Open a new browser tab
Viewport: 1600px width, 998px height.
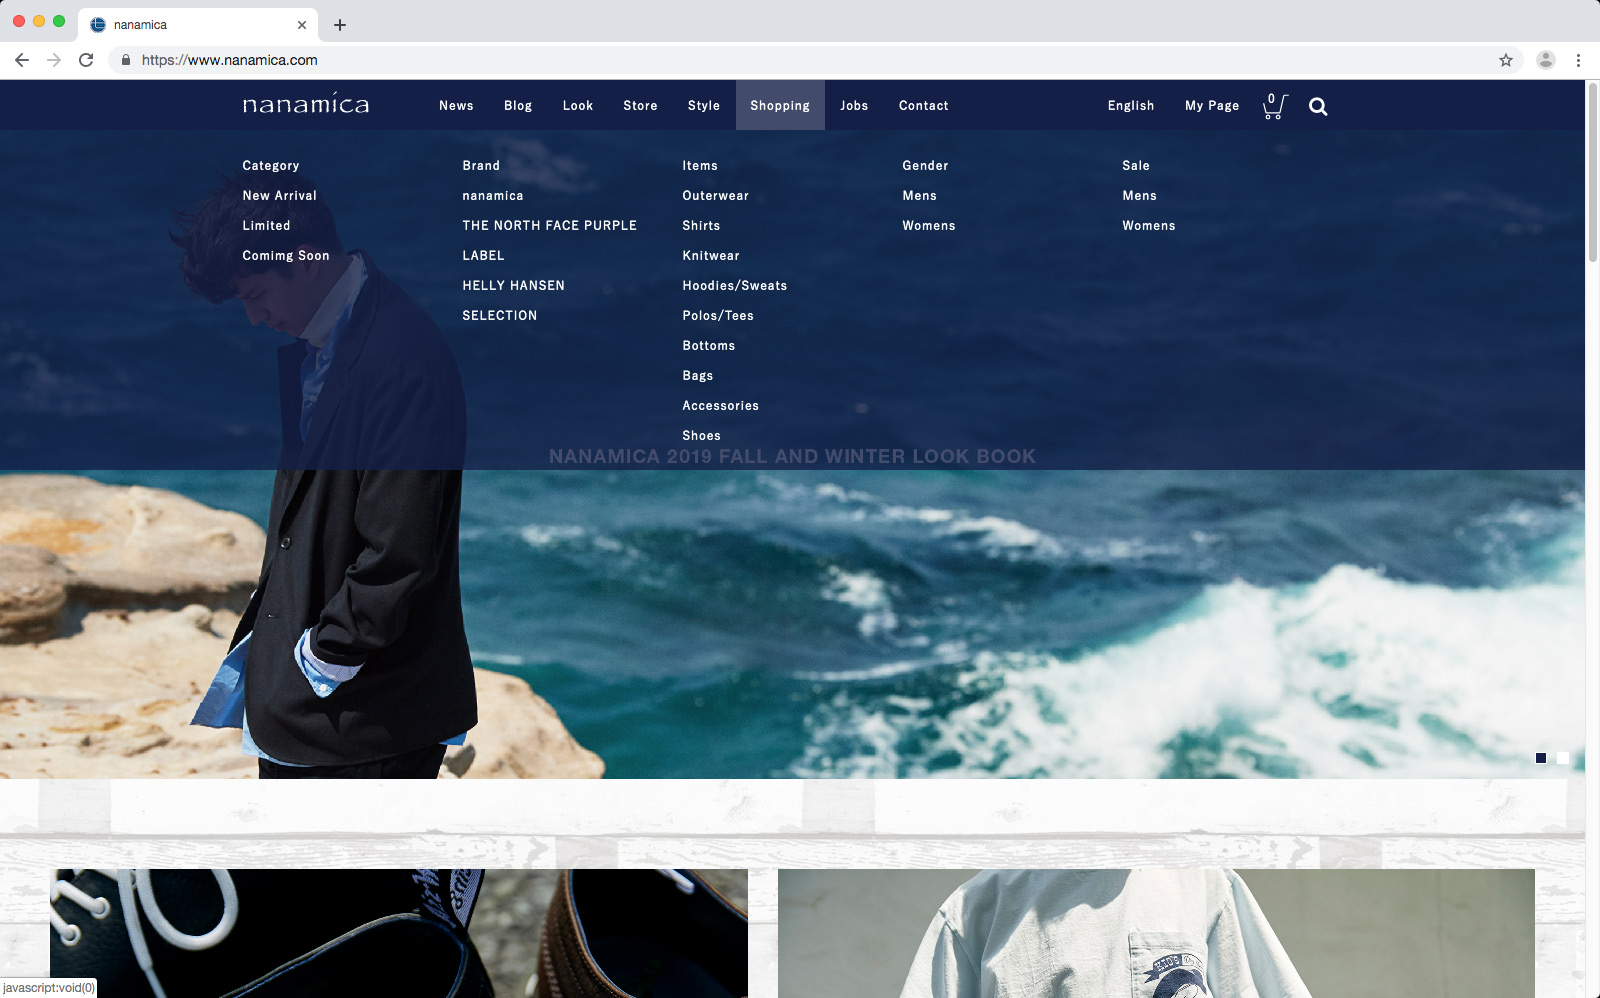(340, 25)
